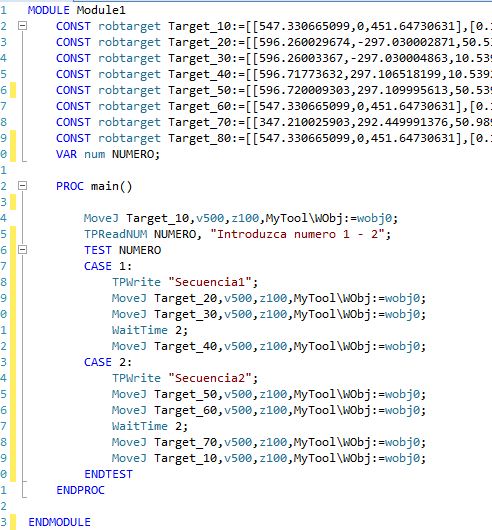Viewport: 492px width, 530px height.
Task: Click the MoveJ Target_70 instruction
Action: pyautogui.click(x=269, y=442)
